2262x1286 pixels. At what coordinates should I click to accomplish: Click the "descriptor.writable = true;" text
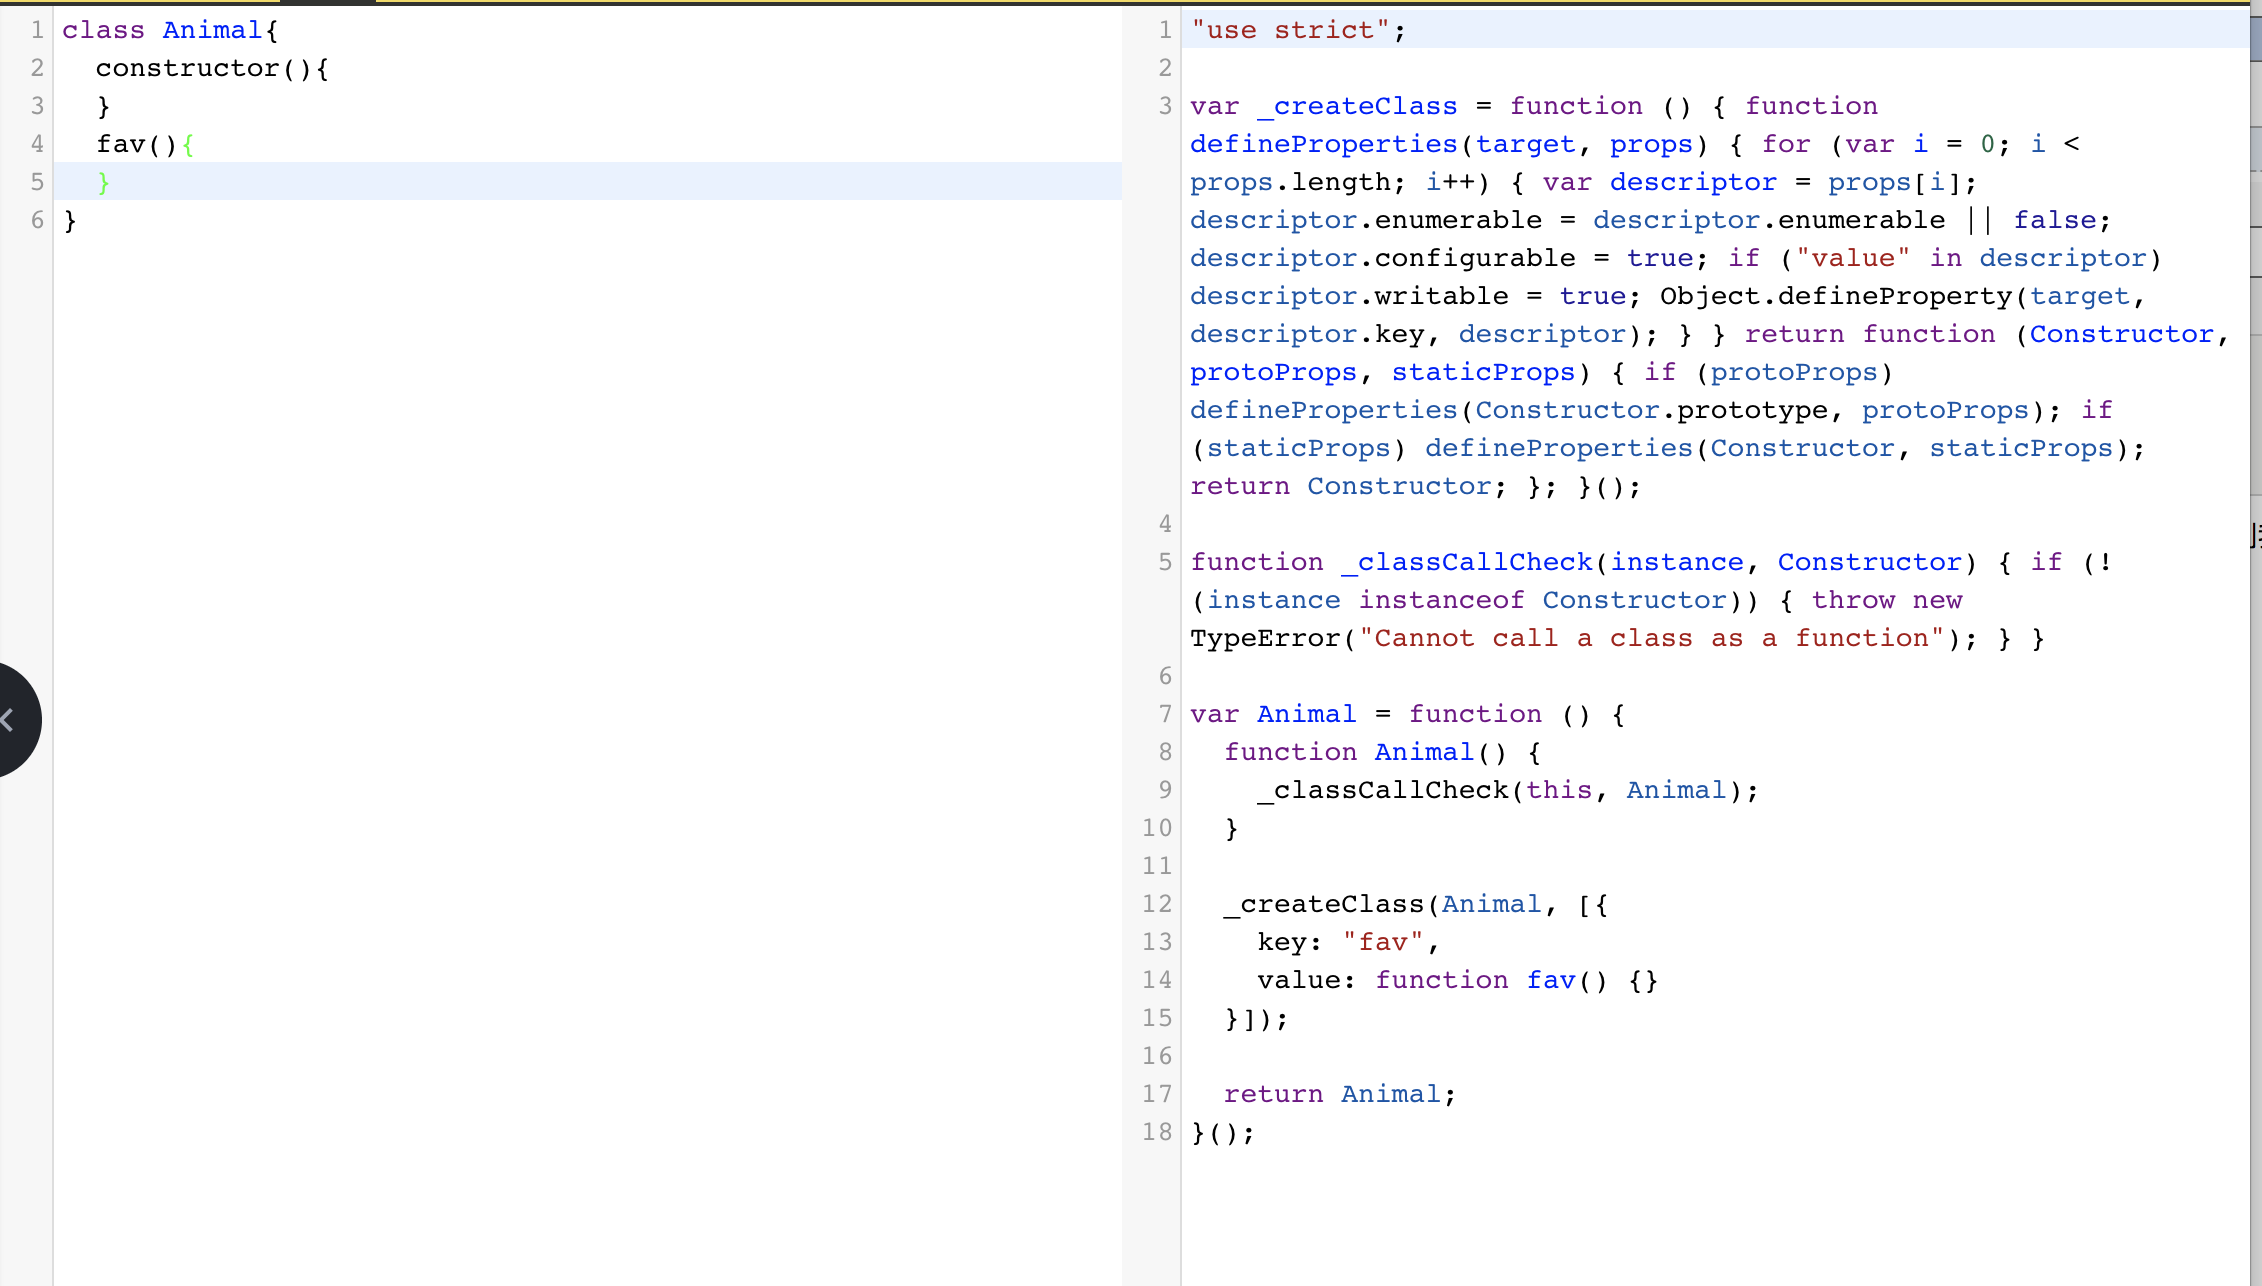[1415, 296]
